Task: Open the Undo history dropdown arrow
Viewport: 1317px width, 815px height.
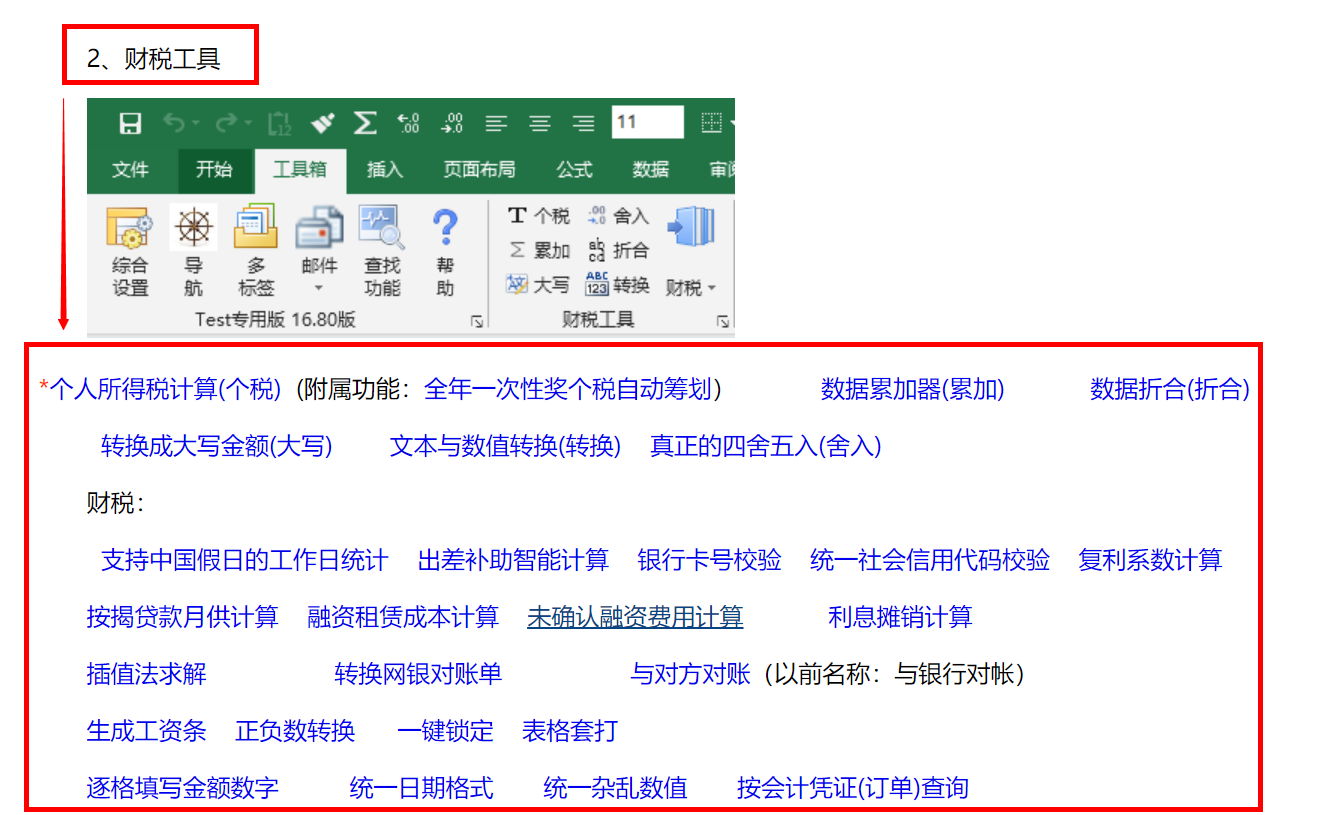Action: (197, 123)
